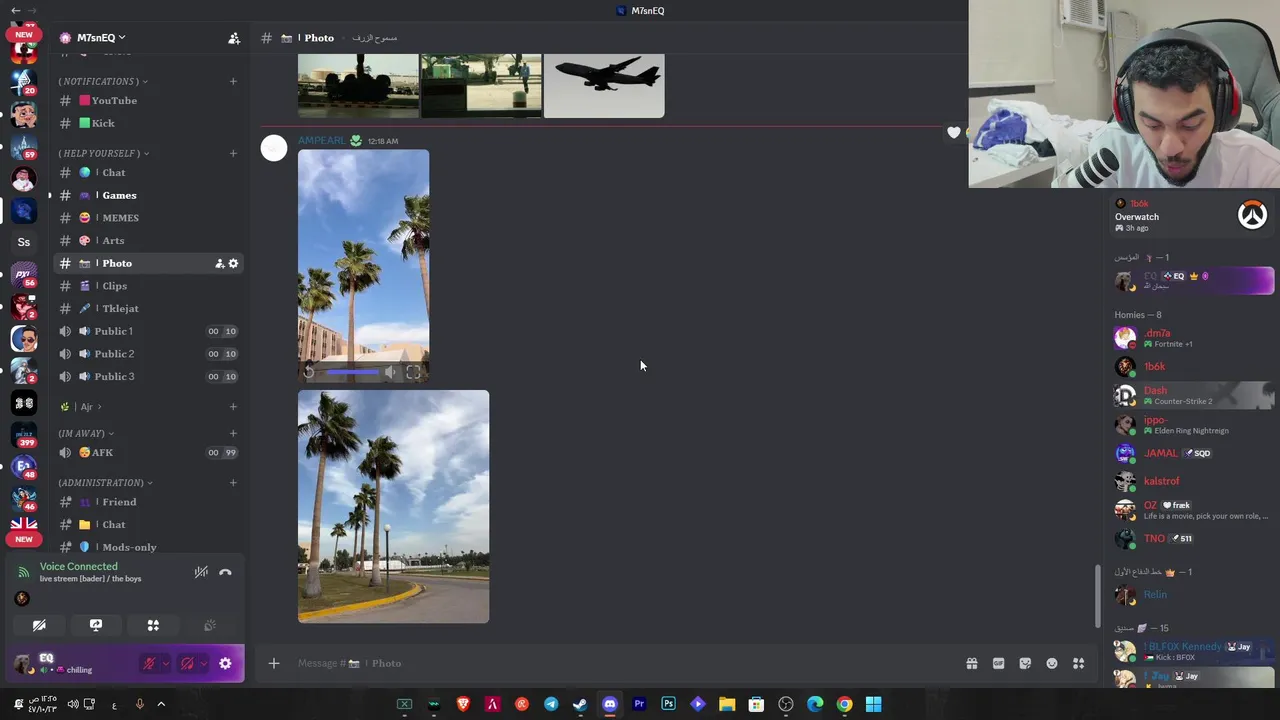Screen dimensions: 1280x720
Task: Edit Photo channel settings gear
Action: pyautogui.click(x=233, y=263)
